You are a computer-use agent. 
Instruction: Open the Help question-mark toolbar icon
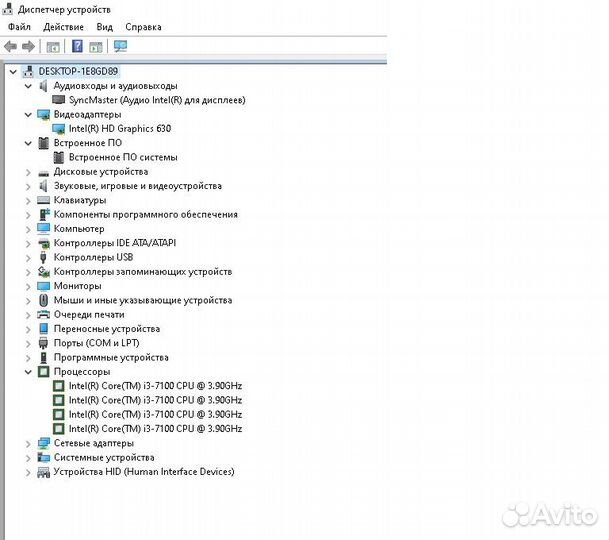tap(77, 46)
